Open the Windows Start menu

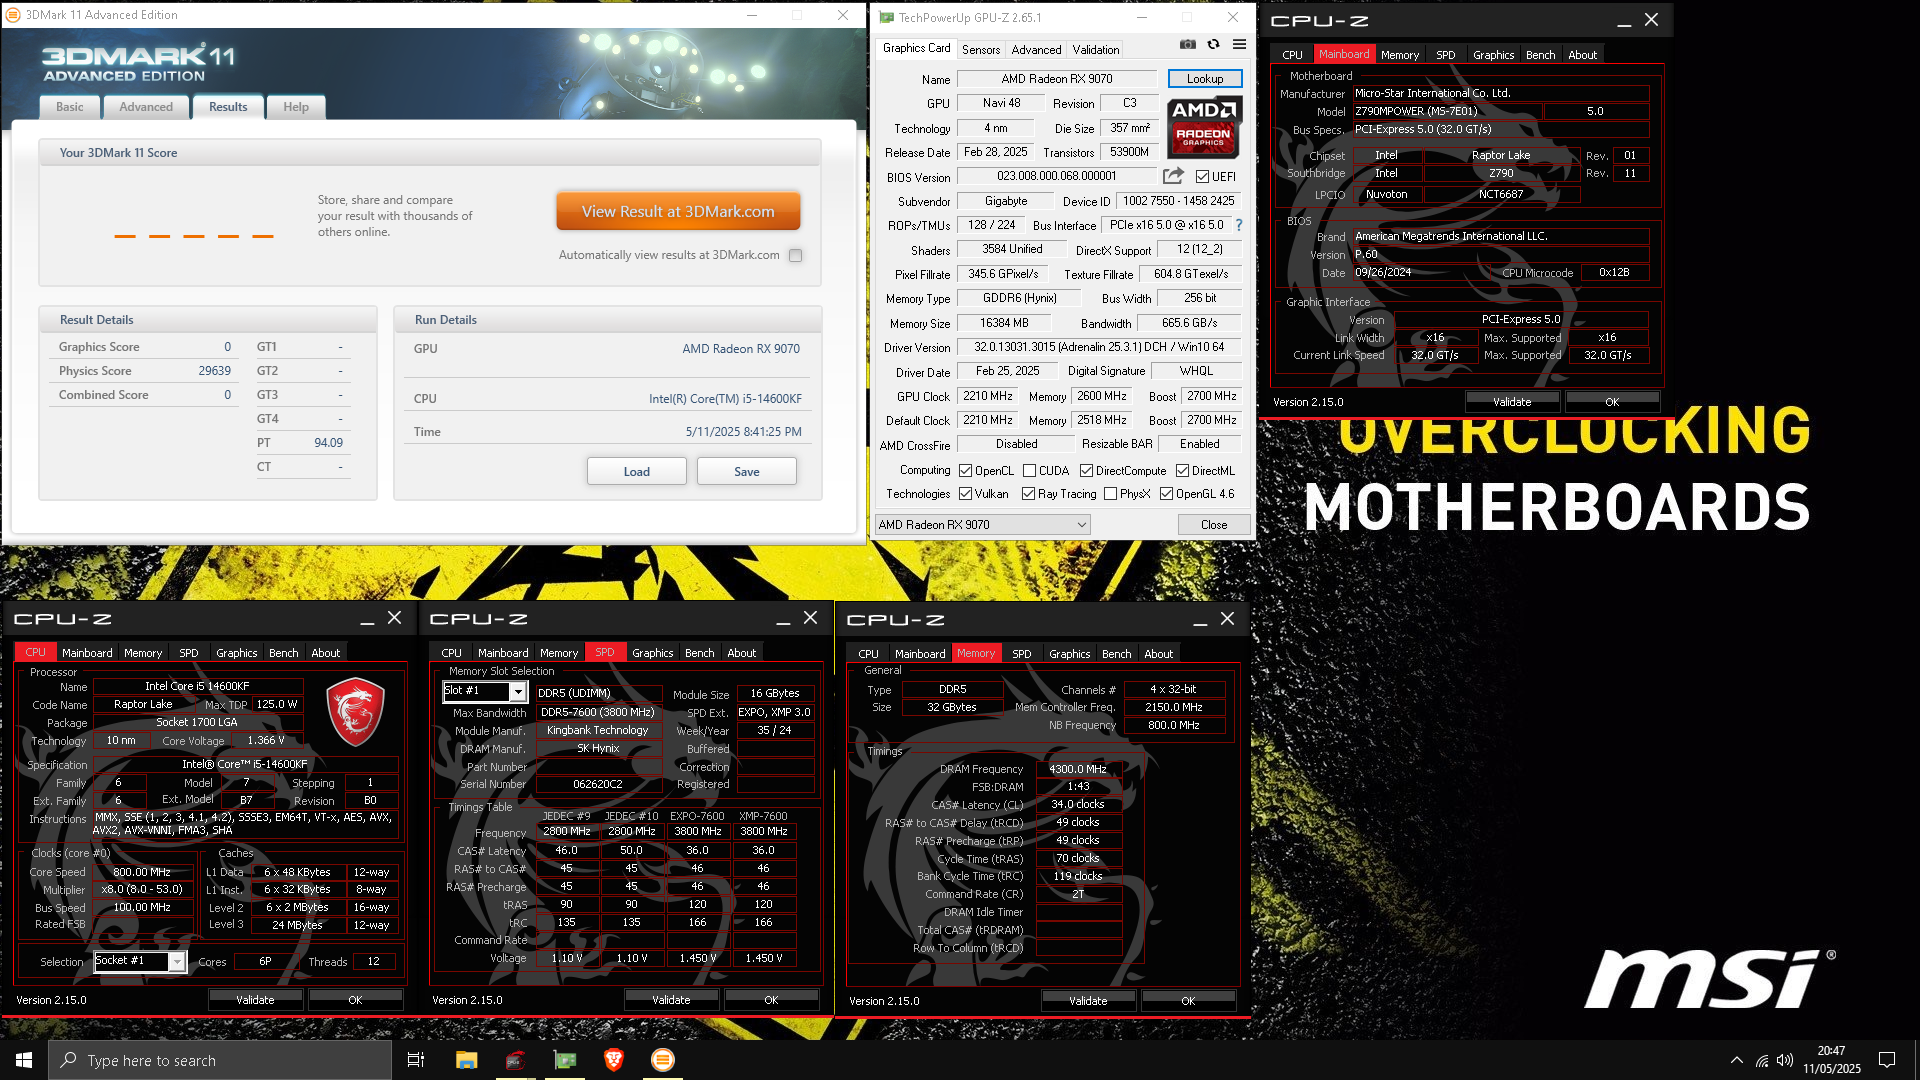24,1060
